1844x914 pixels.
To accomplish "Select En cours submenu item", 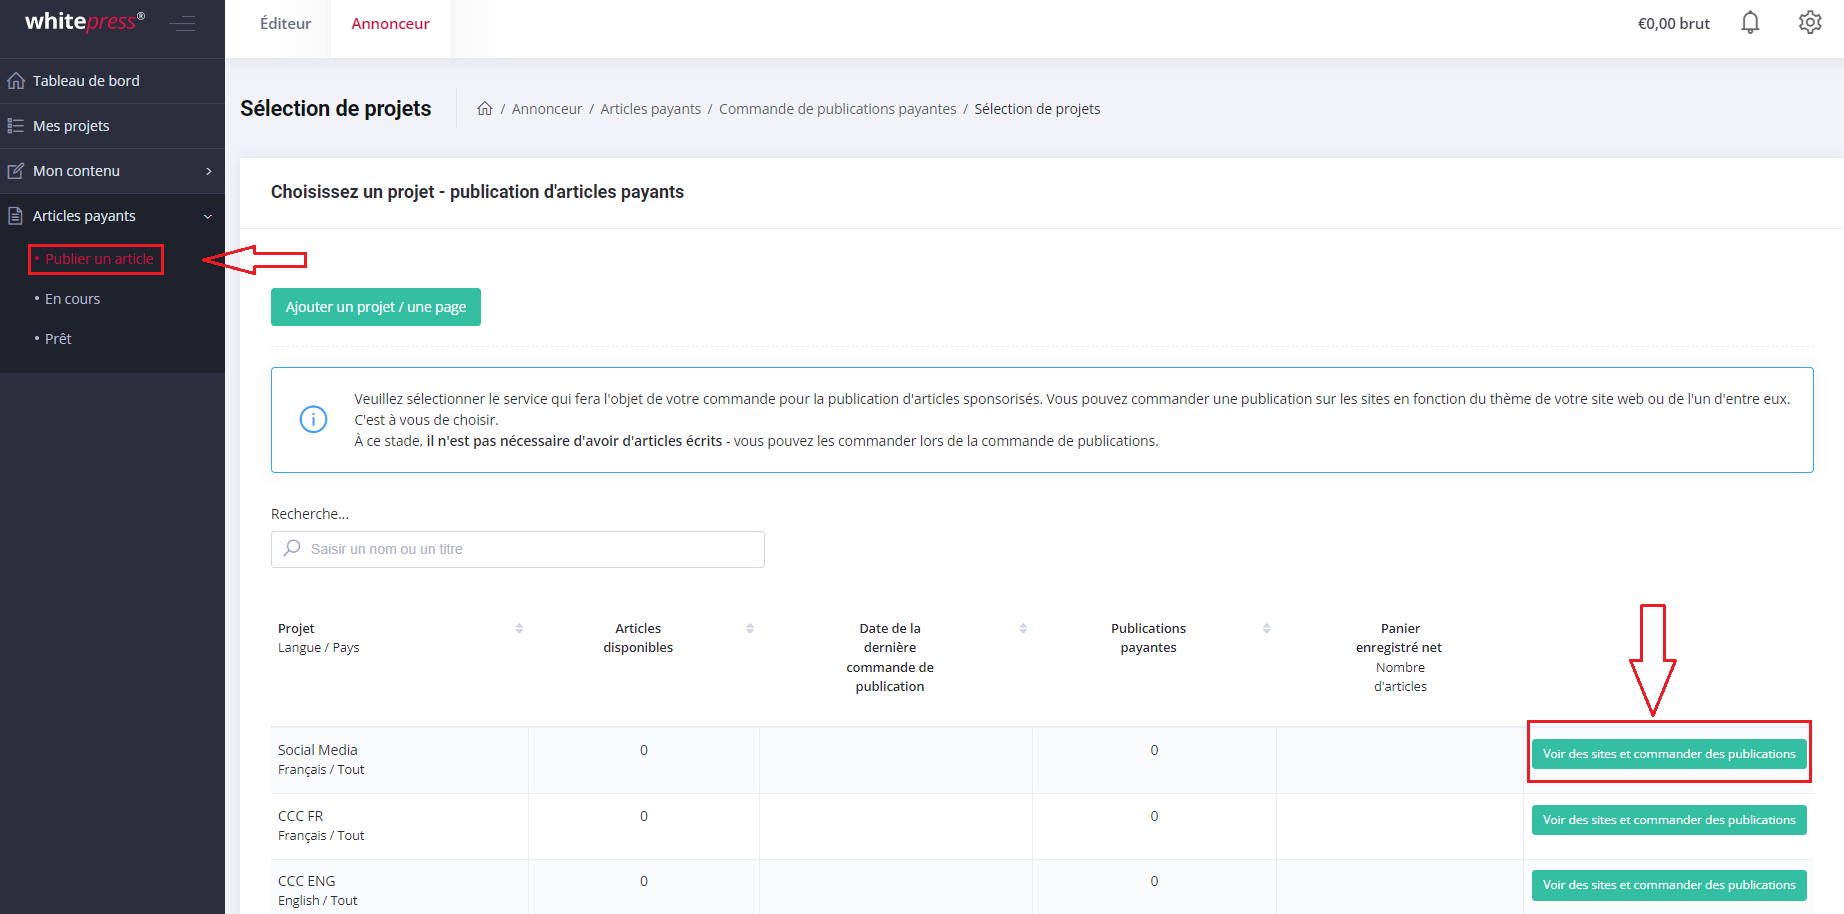I will (72, 299).
